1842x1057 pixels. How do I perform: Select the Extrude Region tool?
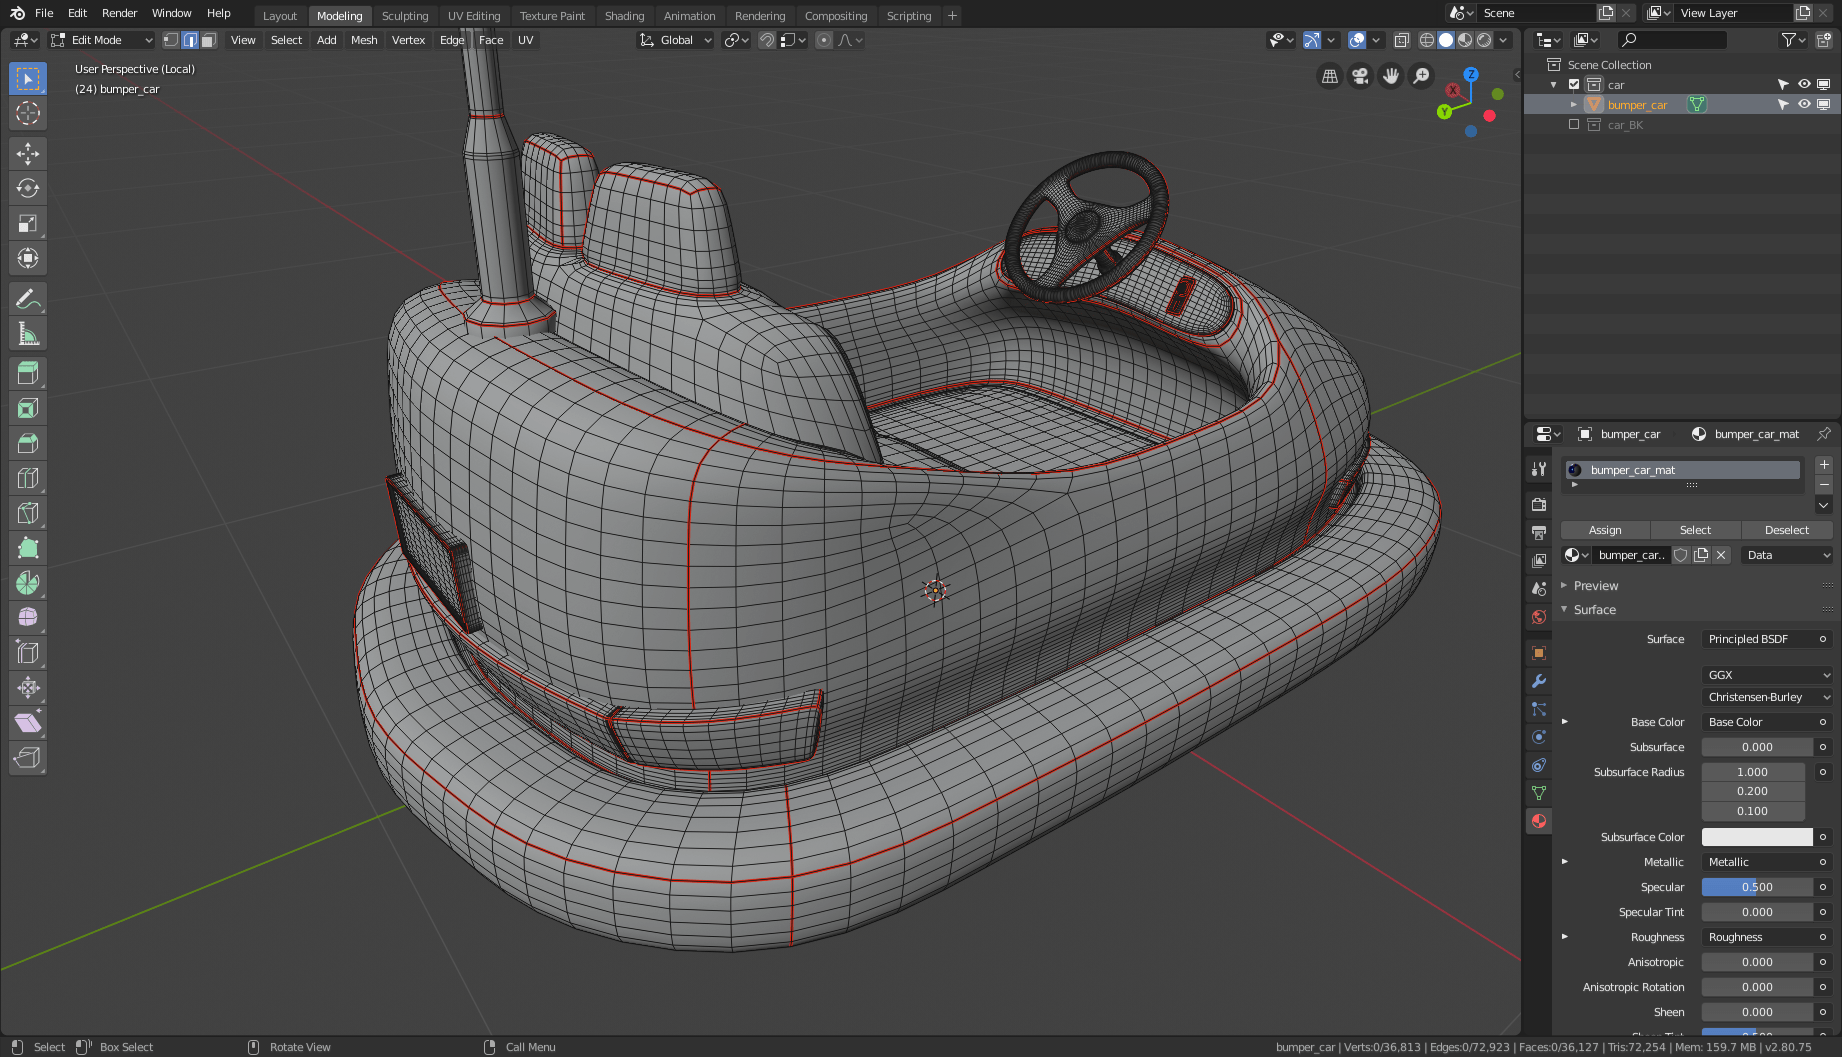click(x=28, y=373)
